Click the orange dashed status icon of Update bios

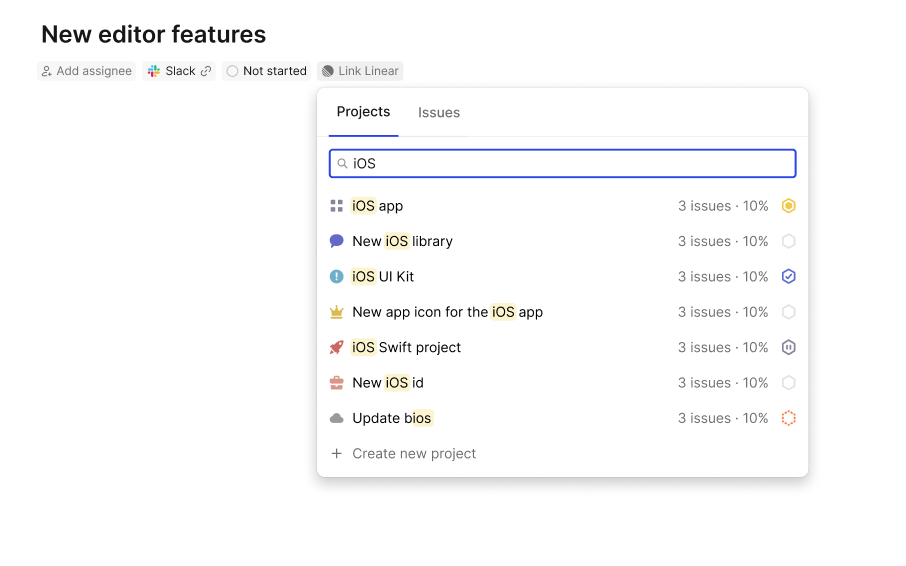click(789, 418)
